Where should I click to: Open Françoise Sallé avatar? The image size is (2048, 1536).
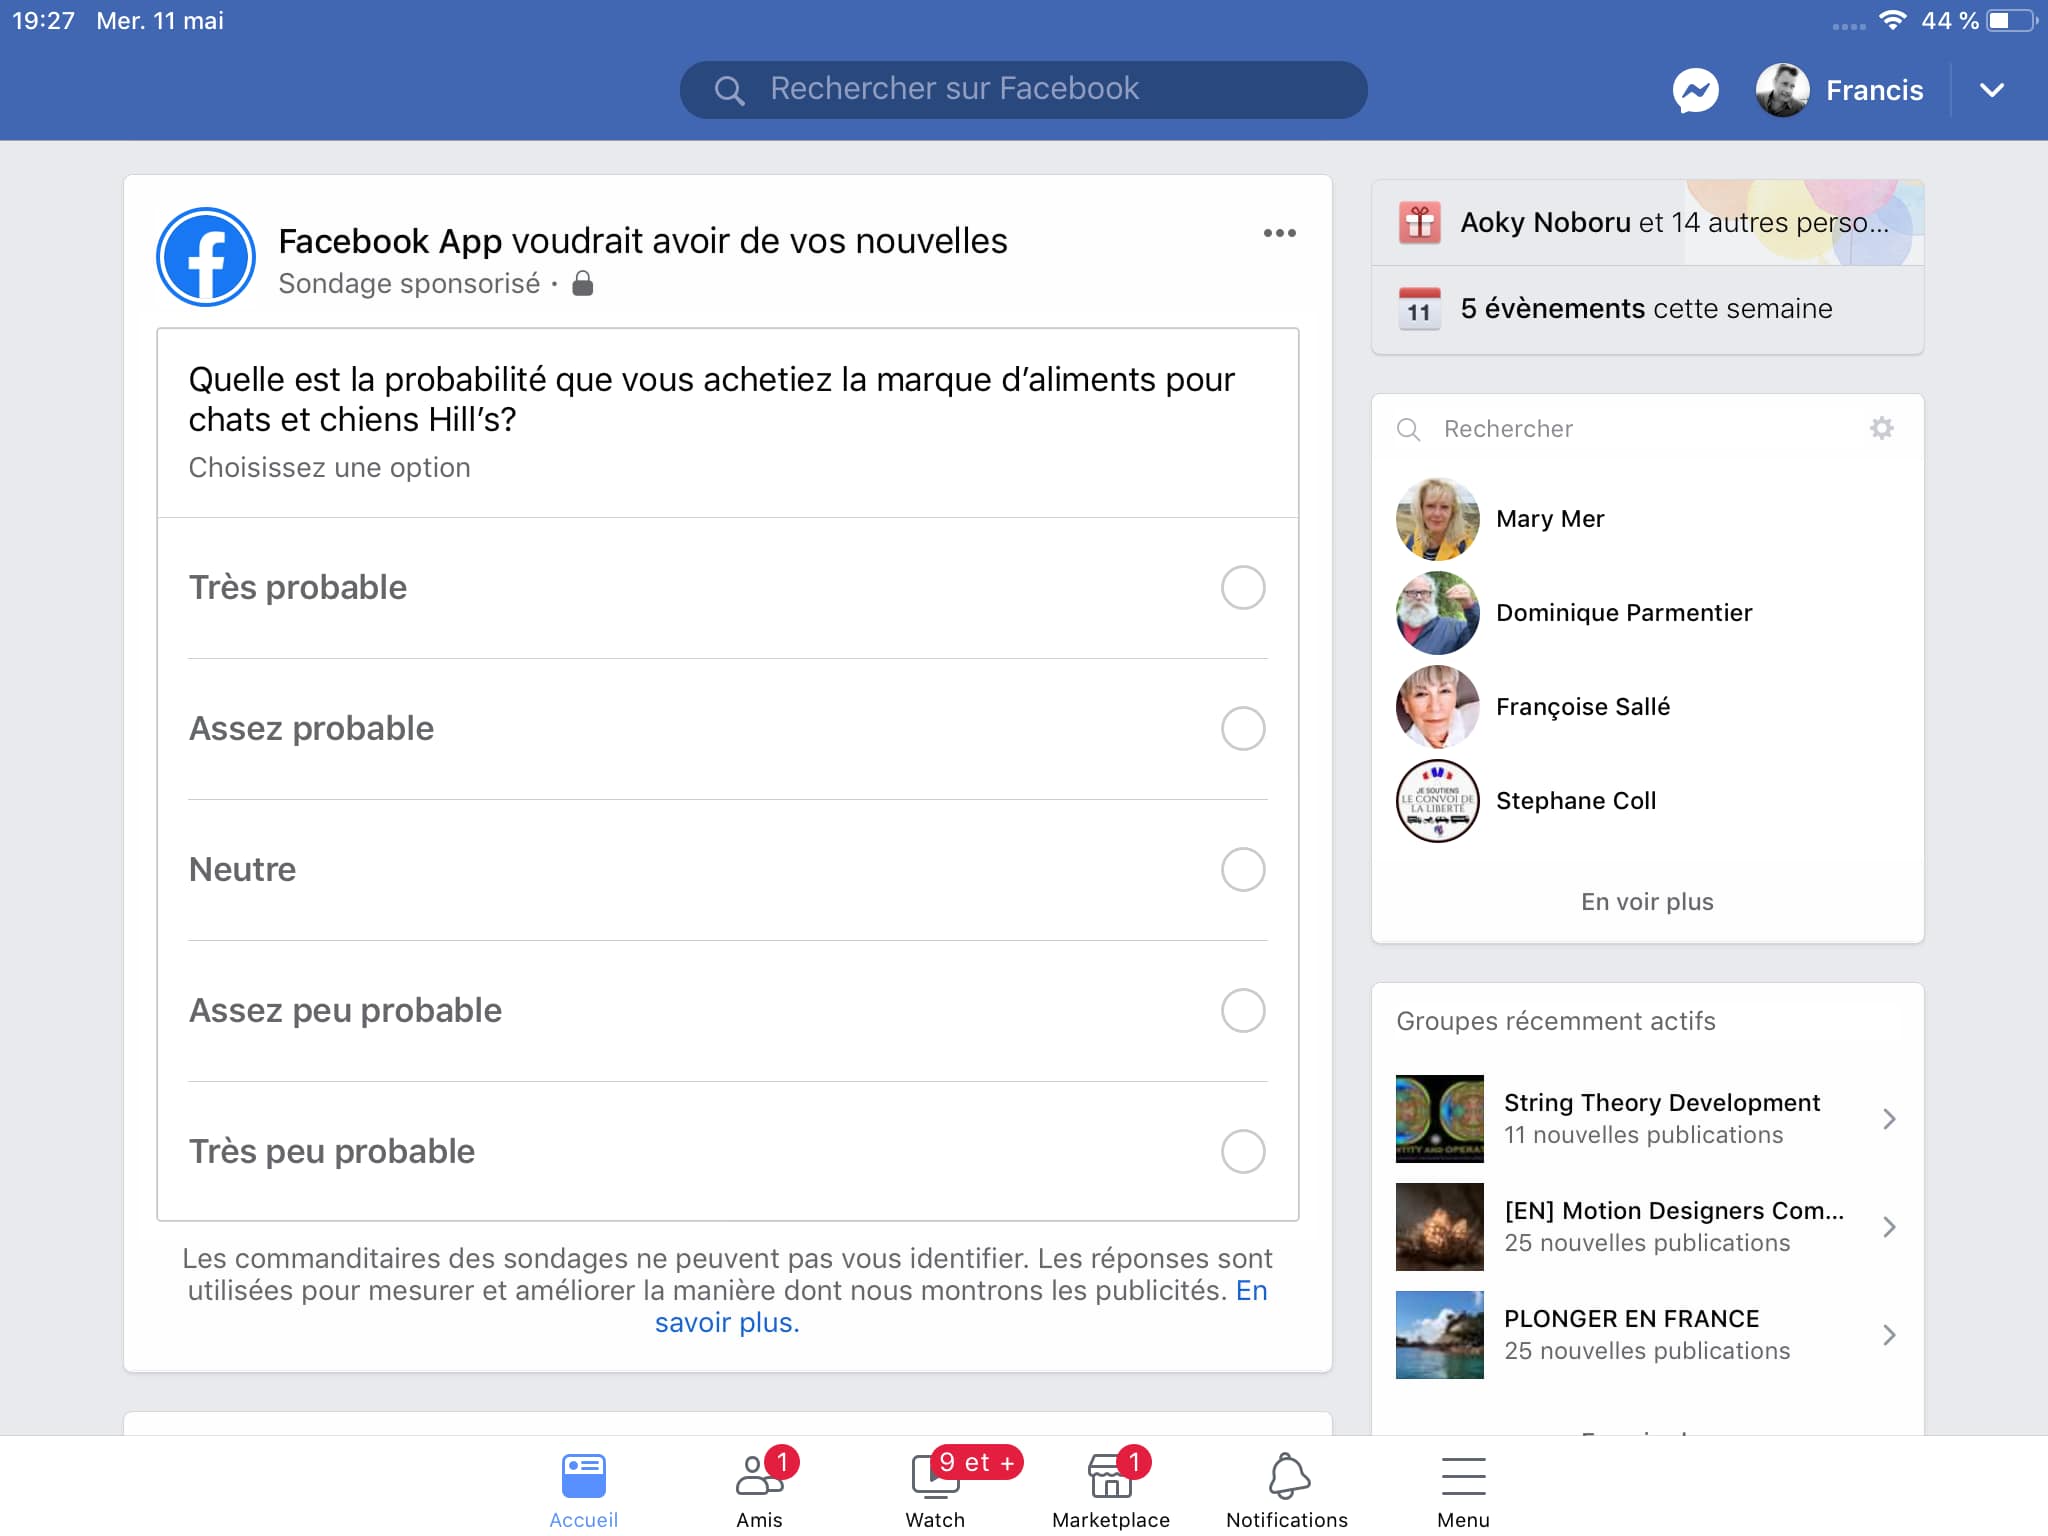[1438, 707]
